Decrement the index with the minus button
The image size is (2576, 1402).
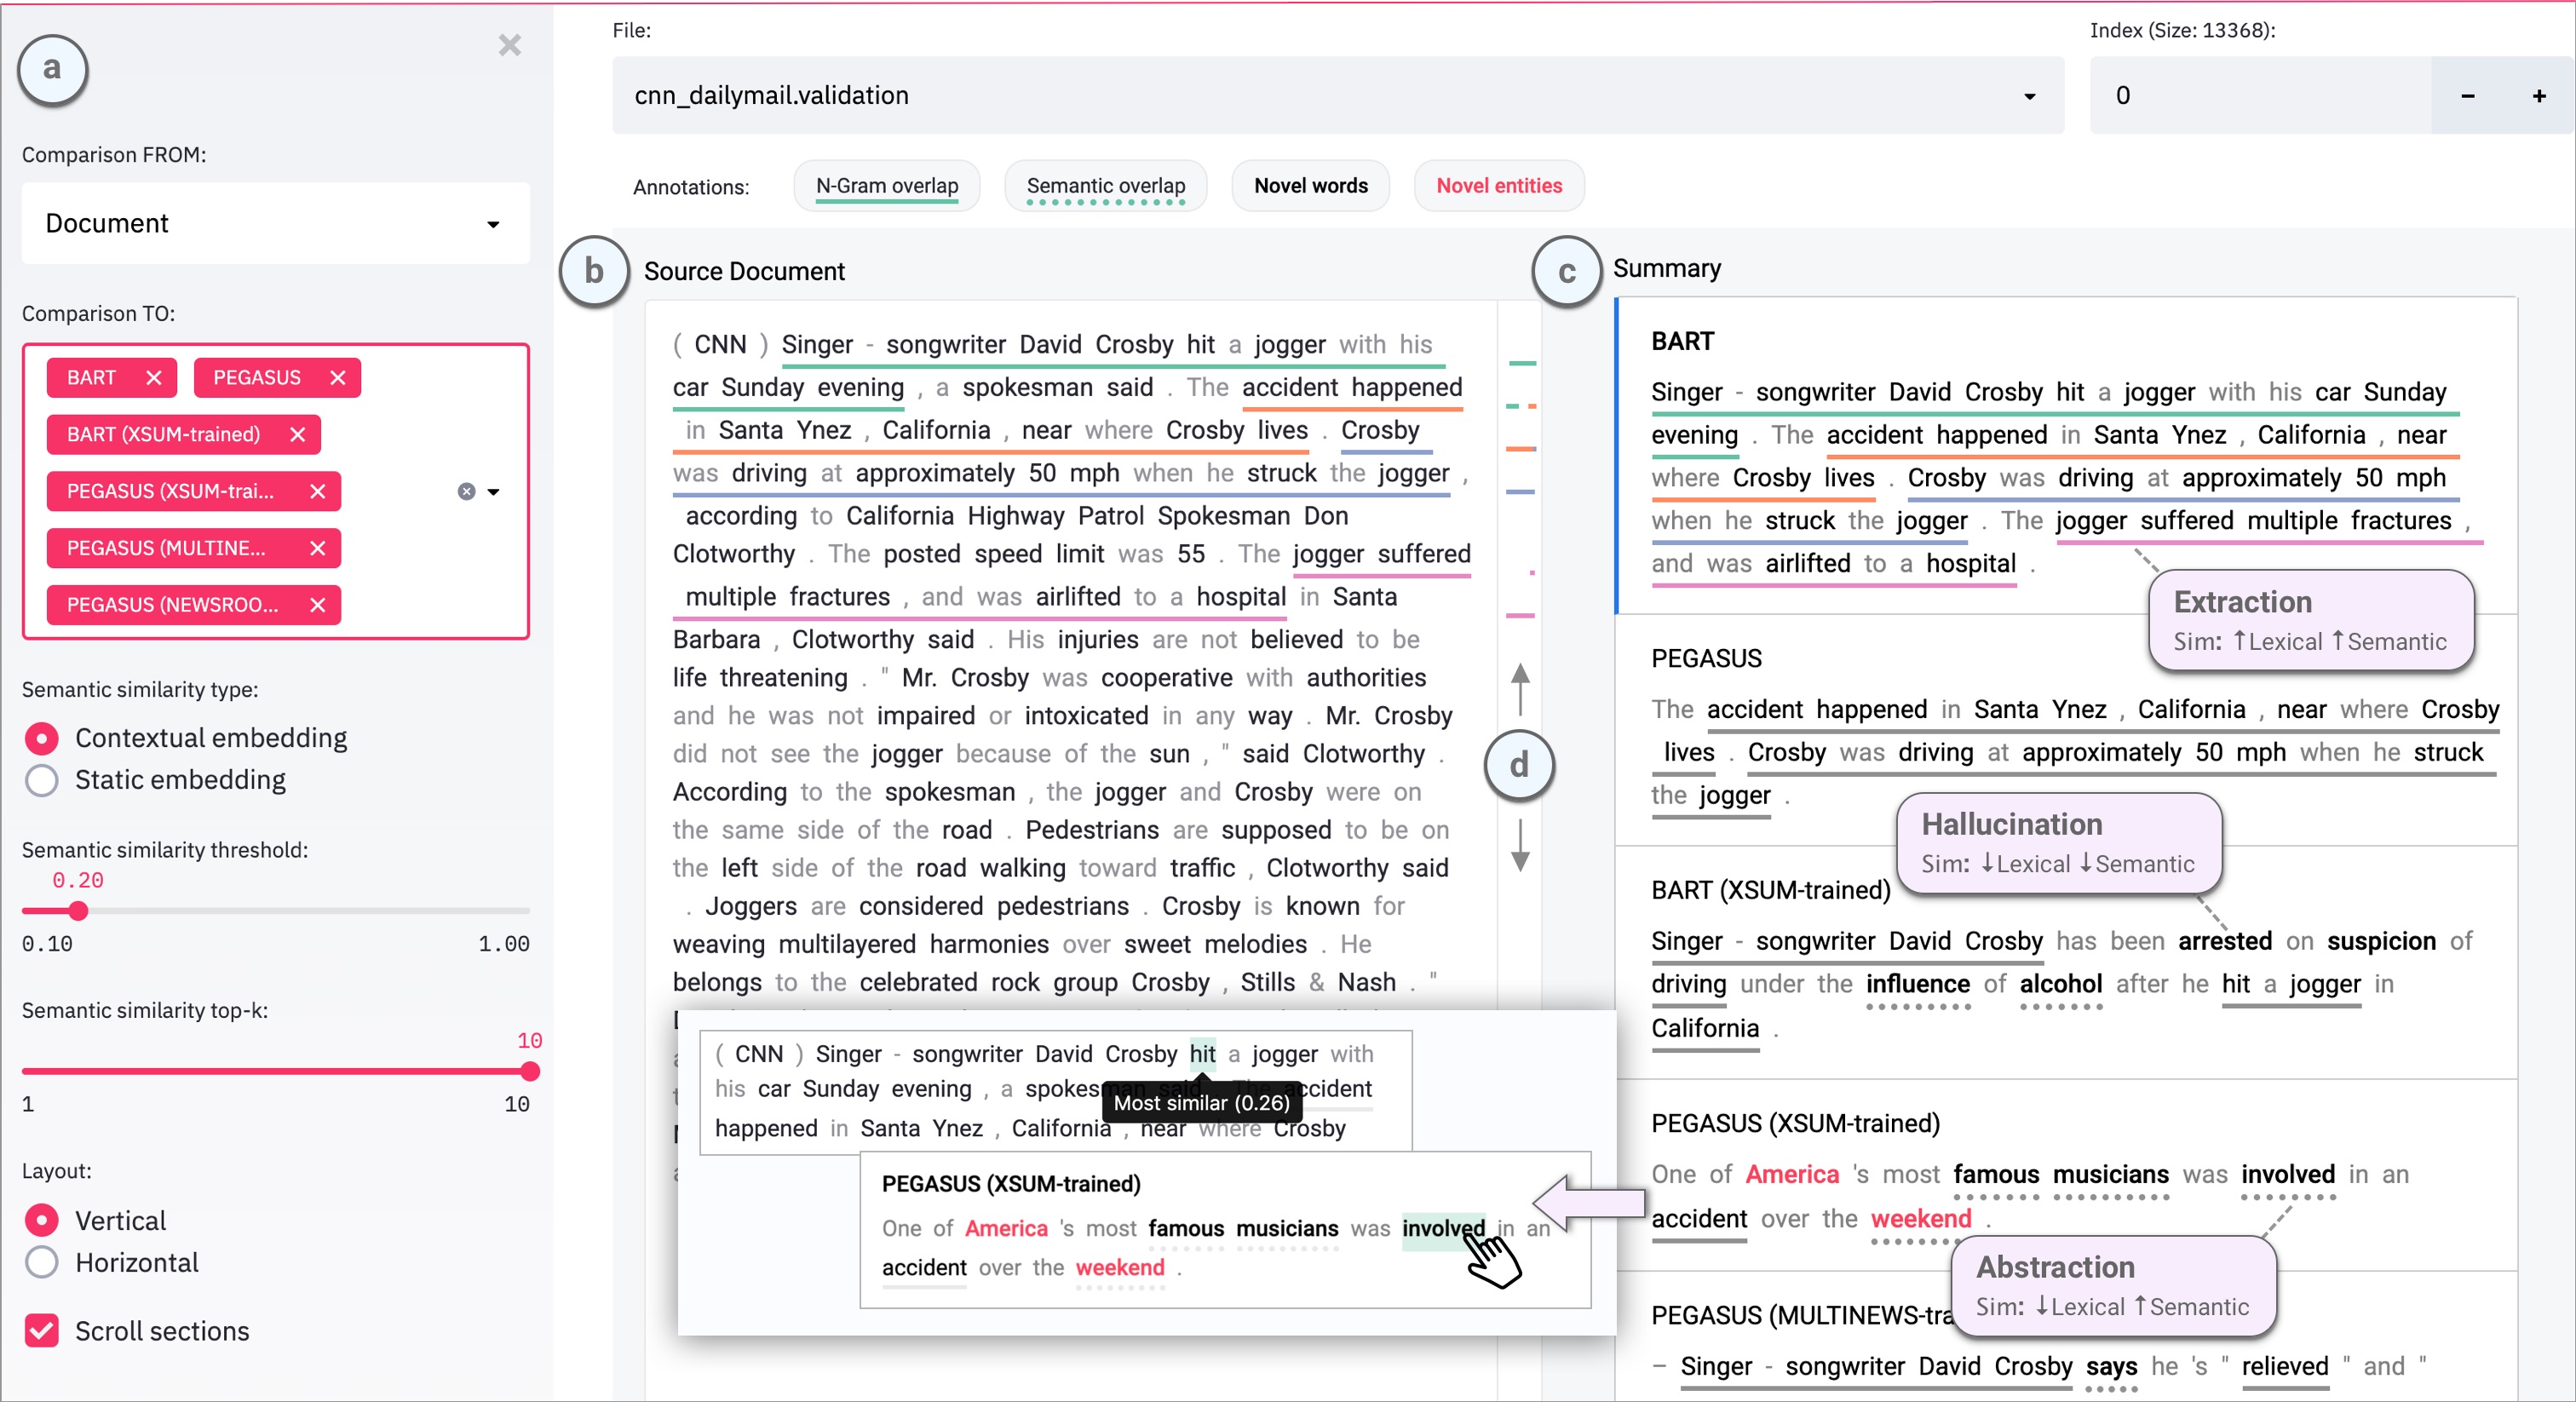tap(2468, 95)
